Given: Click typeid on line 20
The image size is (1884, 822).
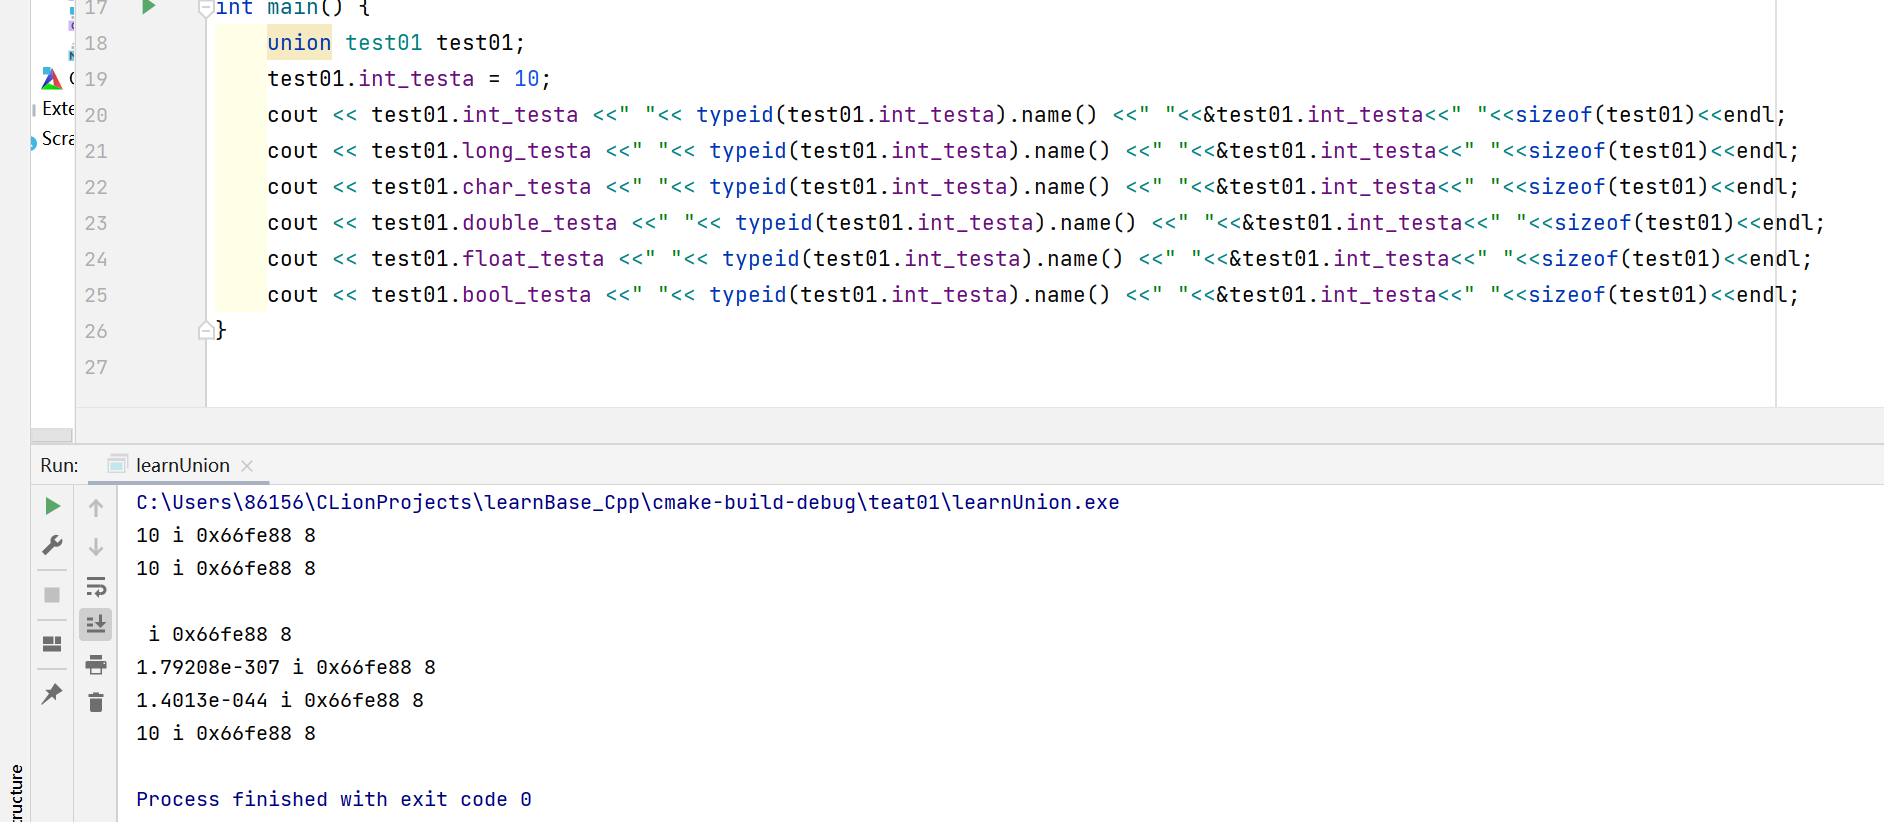Looking at the screenshot, I should 735,115.
